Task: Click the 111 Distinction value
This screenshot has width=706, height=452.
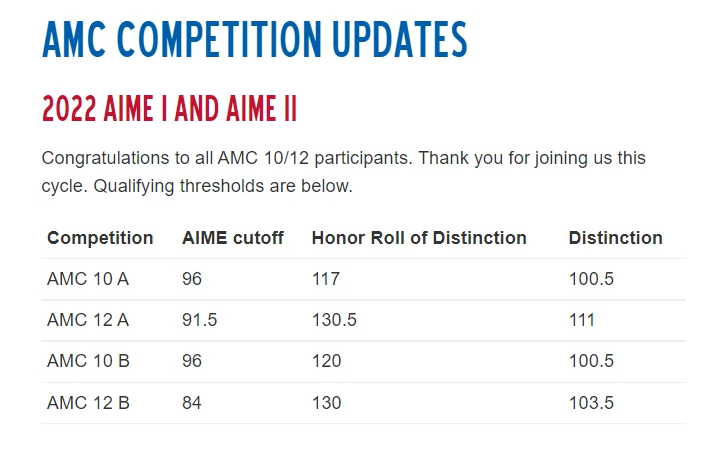Action: tap(582, 320)
